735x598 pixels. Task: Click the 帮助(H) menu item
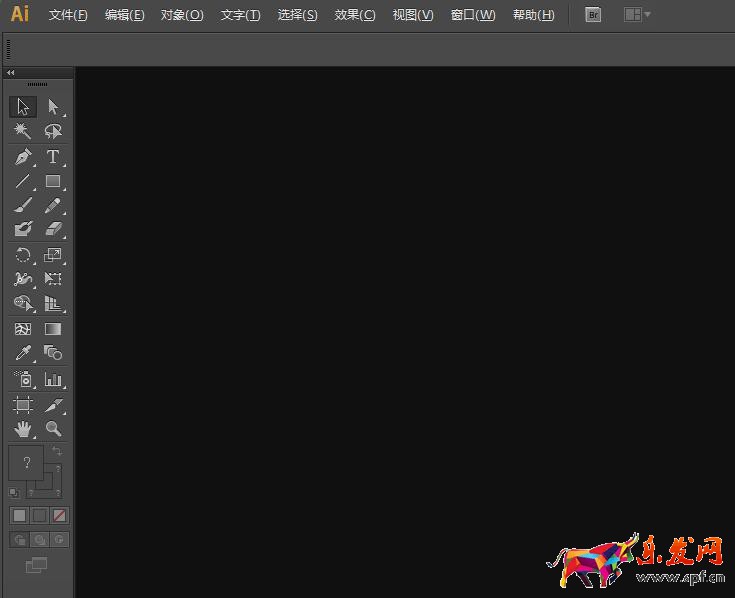coord(533,15)
